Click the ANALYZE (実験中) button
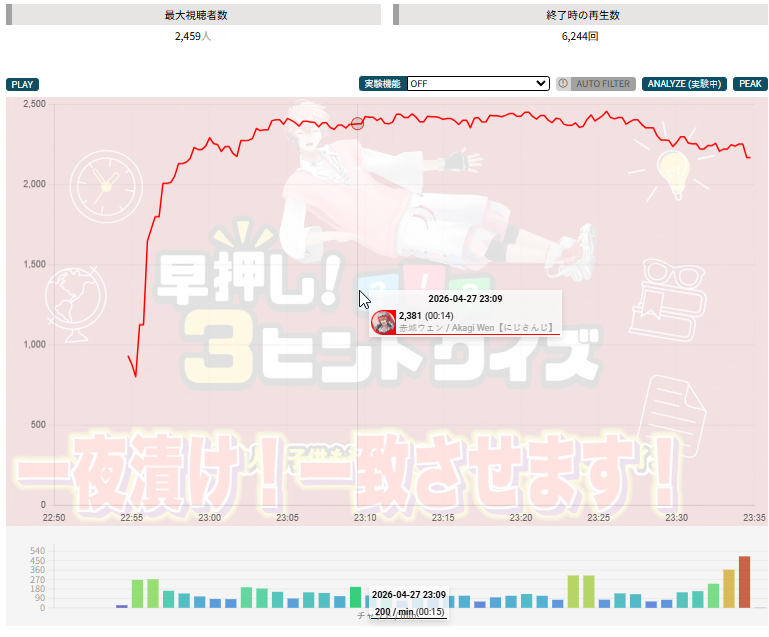Screen dimensions: 769x637 pyautogui.click(x=684, y=84)
